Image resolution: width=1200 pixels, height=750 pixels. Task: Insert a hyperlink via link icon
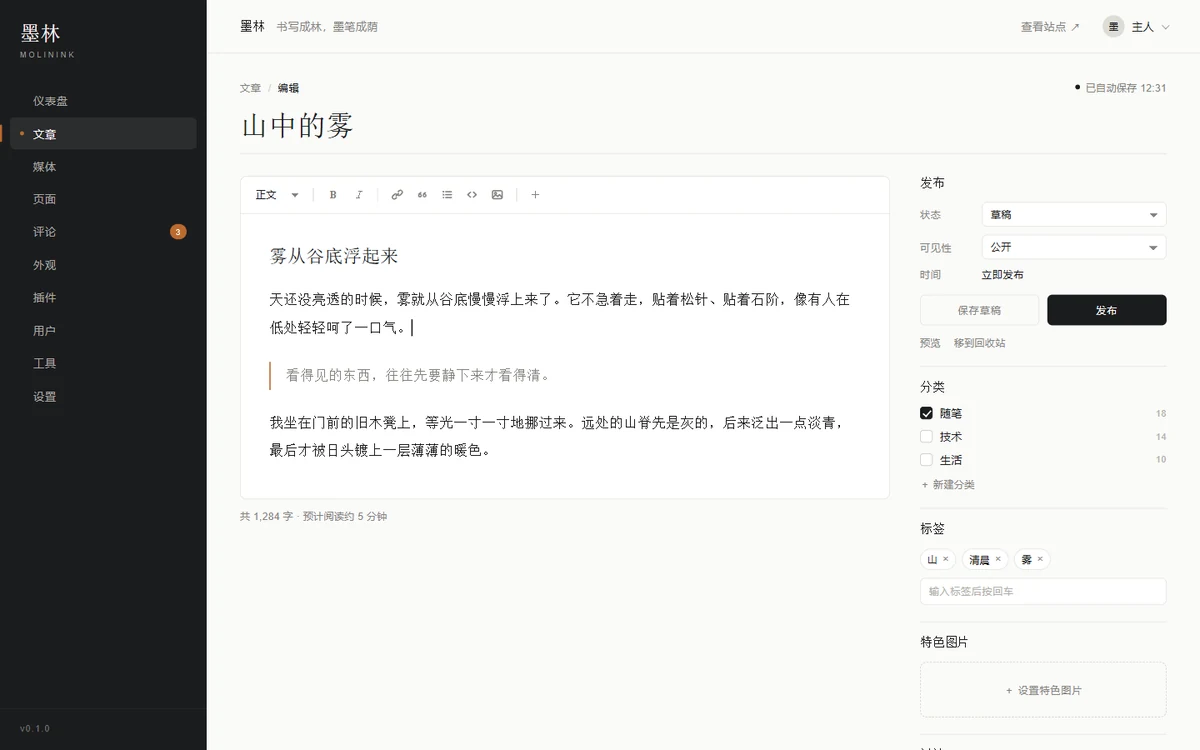tap(397, 195)
